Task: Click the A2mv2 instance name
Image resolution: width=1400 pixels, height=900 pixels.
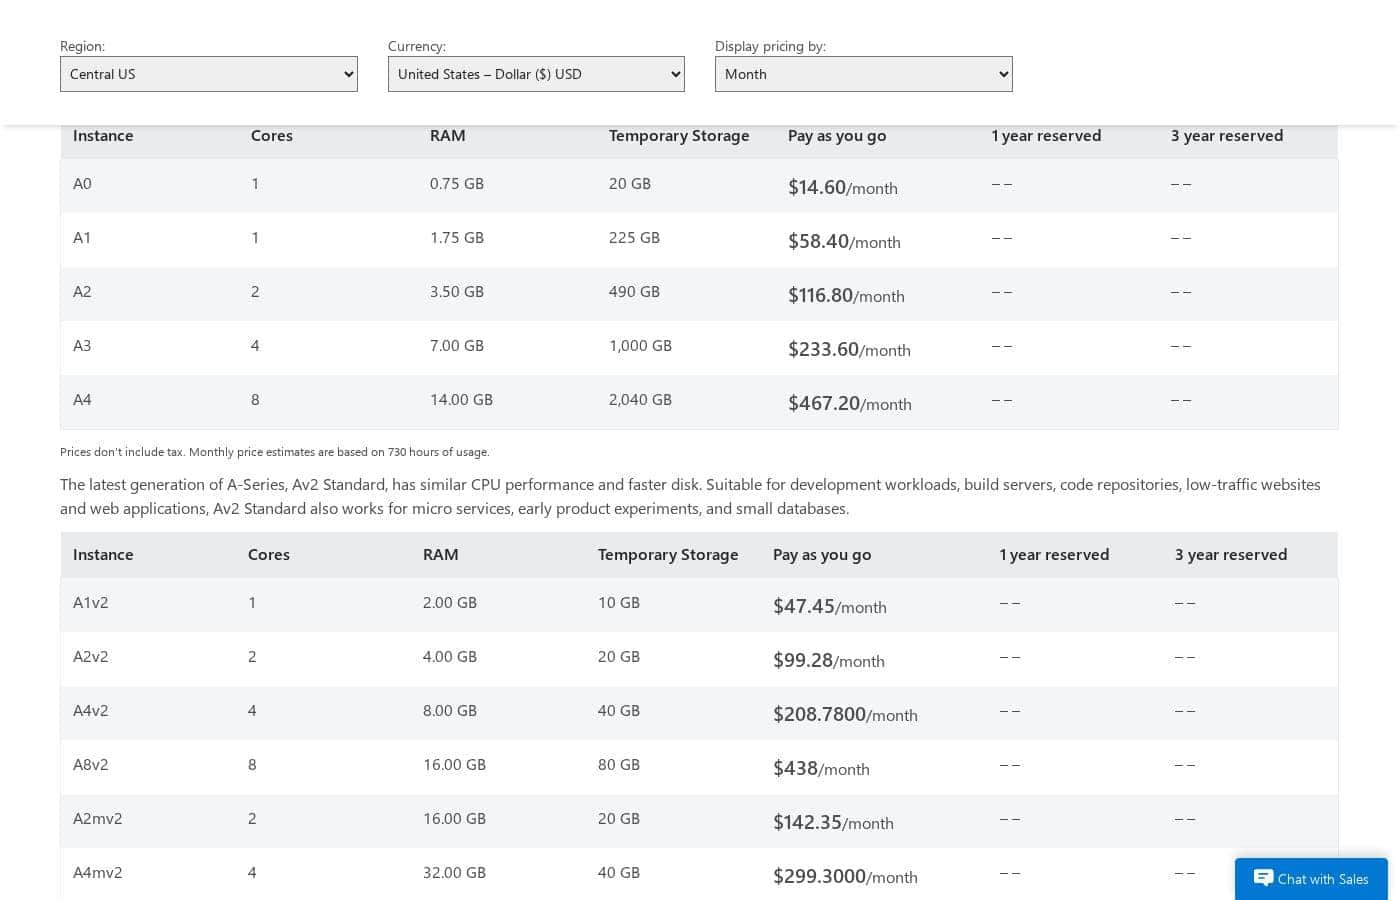Action: point(98,818)
